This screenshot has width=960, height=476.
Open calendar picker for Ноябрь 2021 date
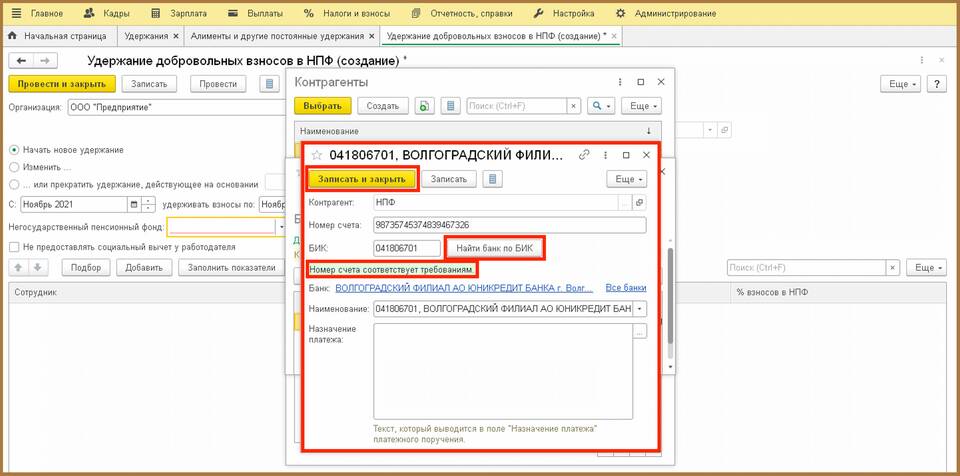point(133,205)
